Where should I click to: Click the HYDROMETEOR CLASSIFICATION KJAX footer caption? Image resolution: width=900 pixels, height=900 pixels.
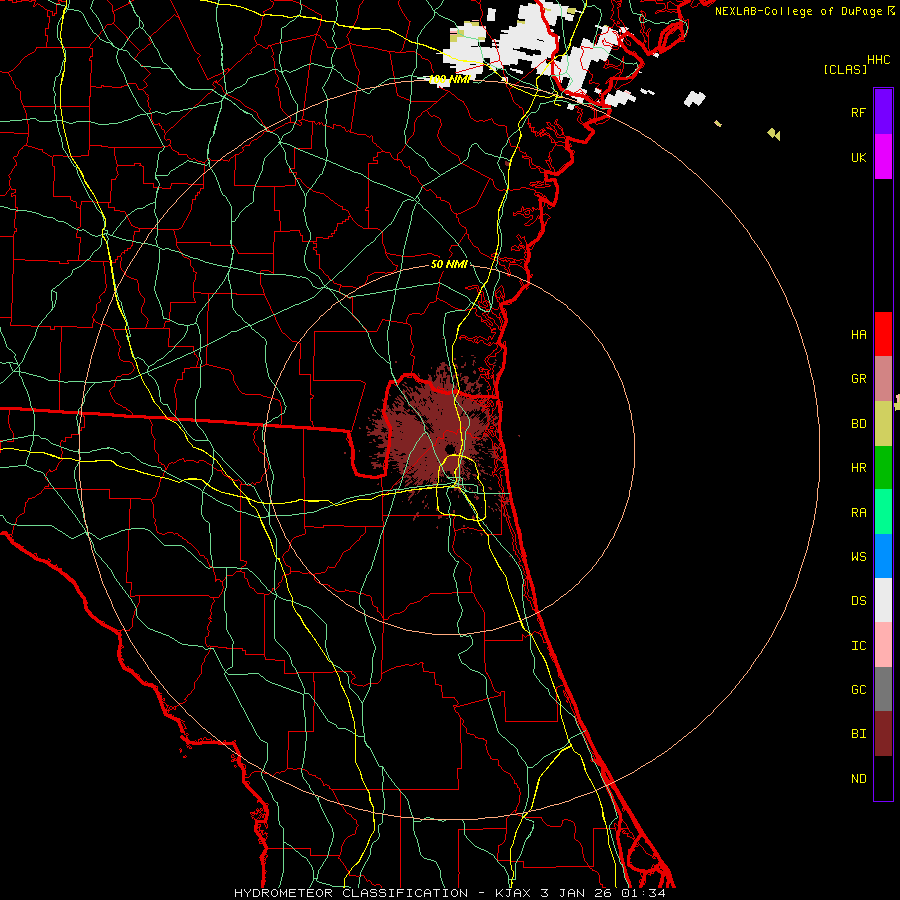click(x=450, y=893)
